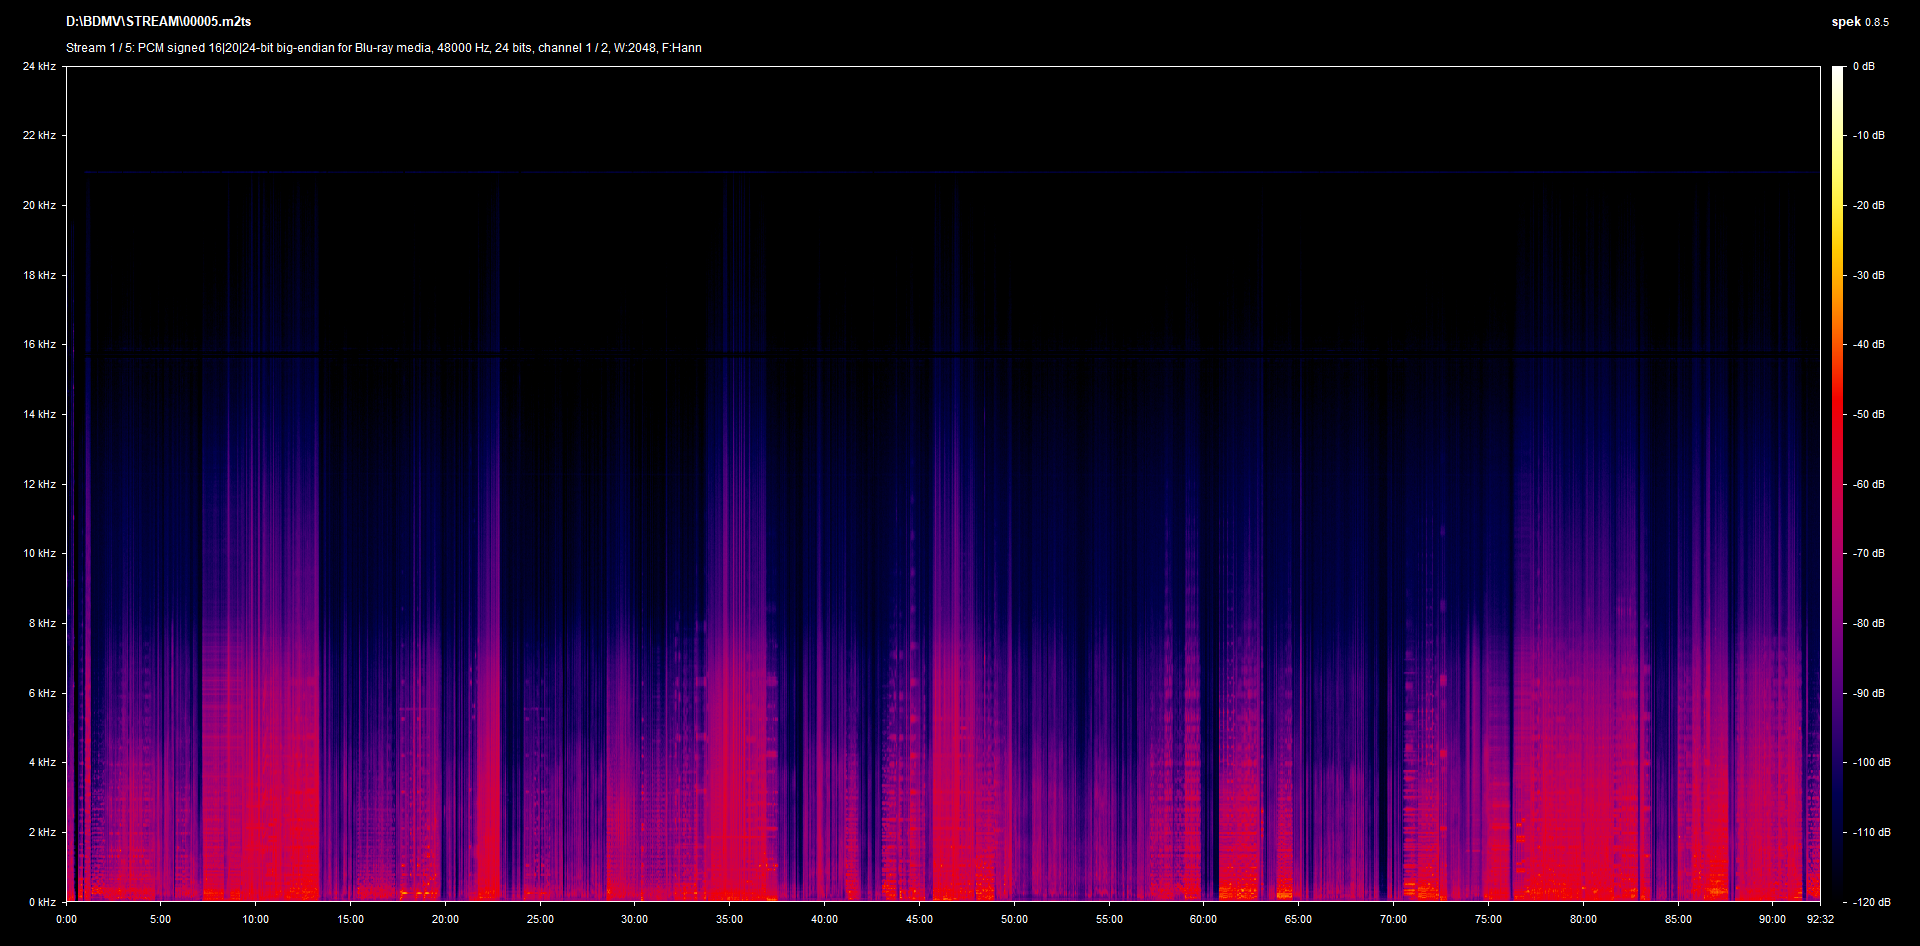1920x946 pixels.
Task: Select the 24 kHz frequency axis label
Action: click(39, 66)
